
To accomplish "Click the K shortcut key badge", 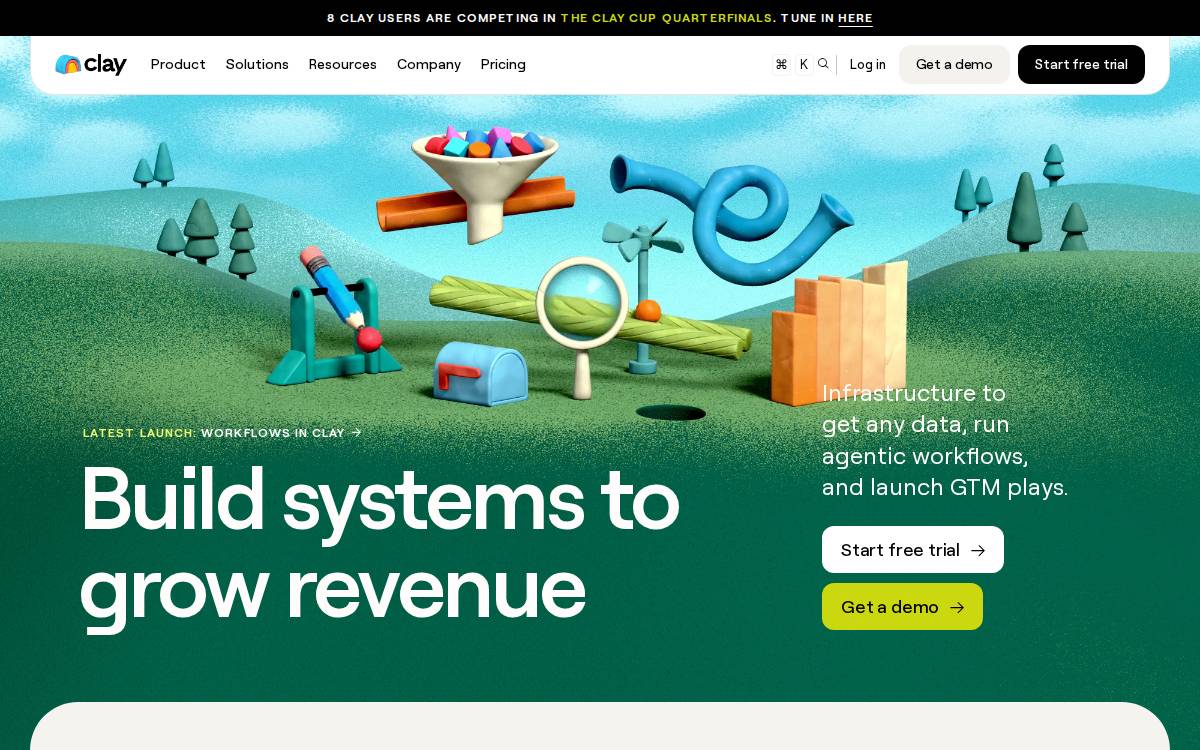I will [x=804, y=64].
